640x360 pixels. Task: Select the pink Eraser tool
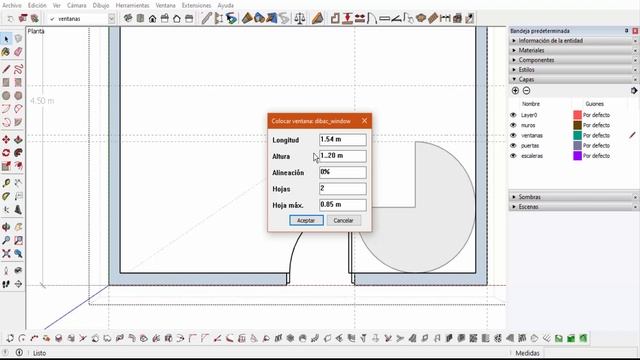click(18, 52)
